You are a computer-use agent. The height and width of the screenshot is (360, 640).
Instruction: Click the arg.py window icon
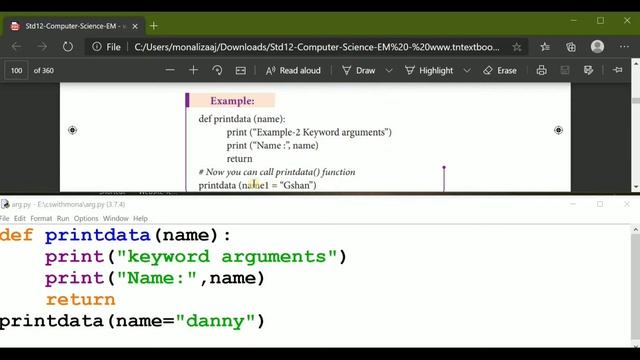[5, 204]
